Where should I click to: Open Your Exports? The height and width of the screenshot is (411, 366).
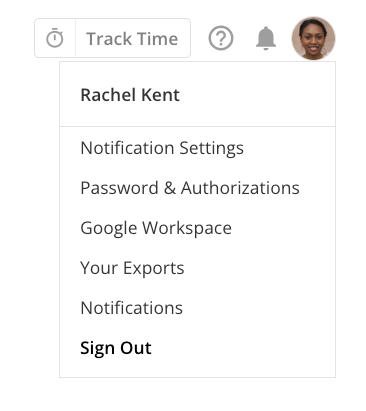tap(132, 268)
